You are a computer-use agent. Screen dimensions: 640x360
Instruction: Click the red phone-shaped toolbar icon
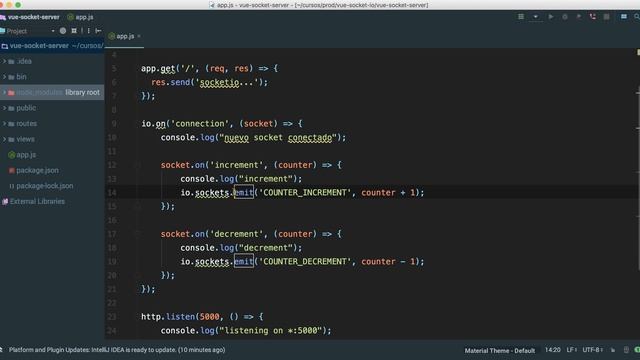[x=593, y=17]
